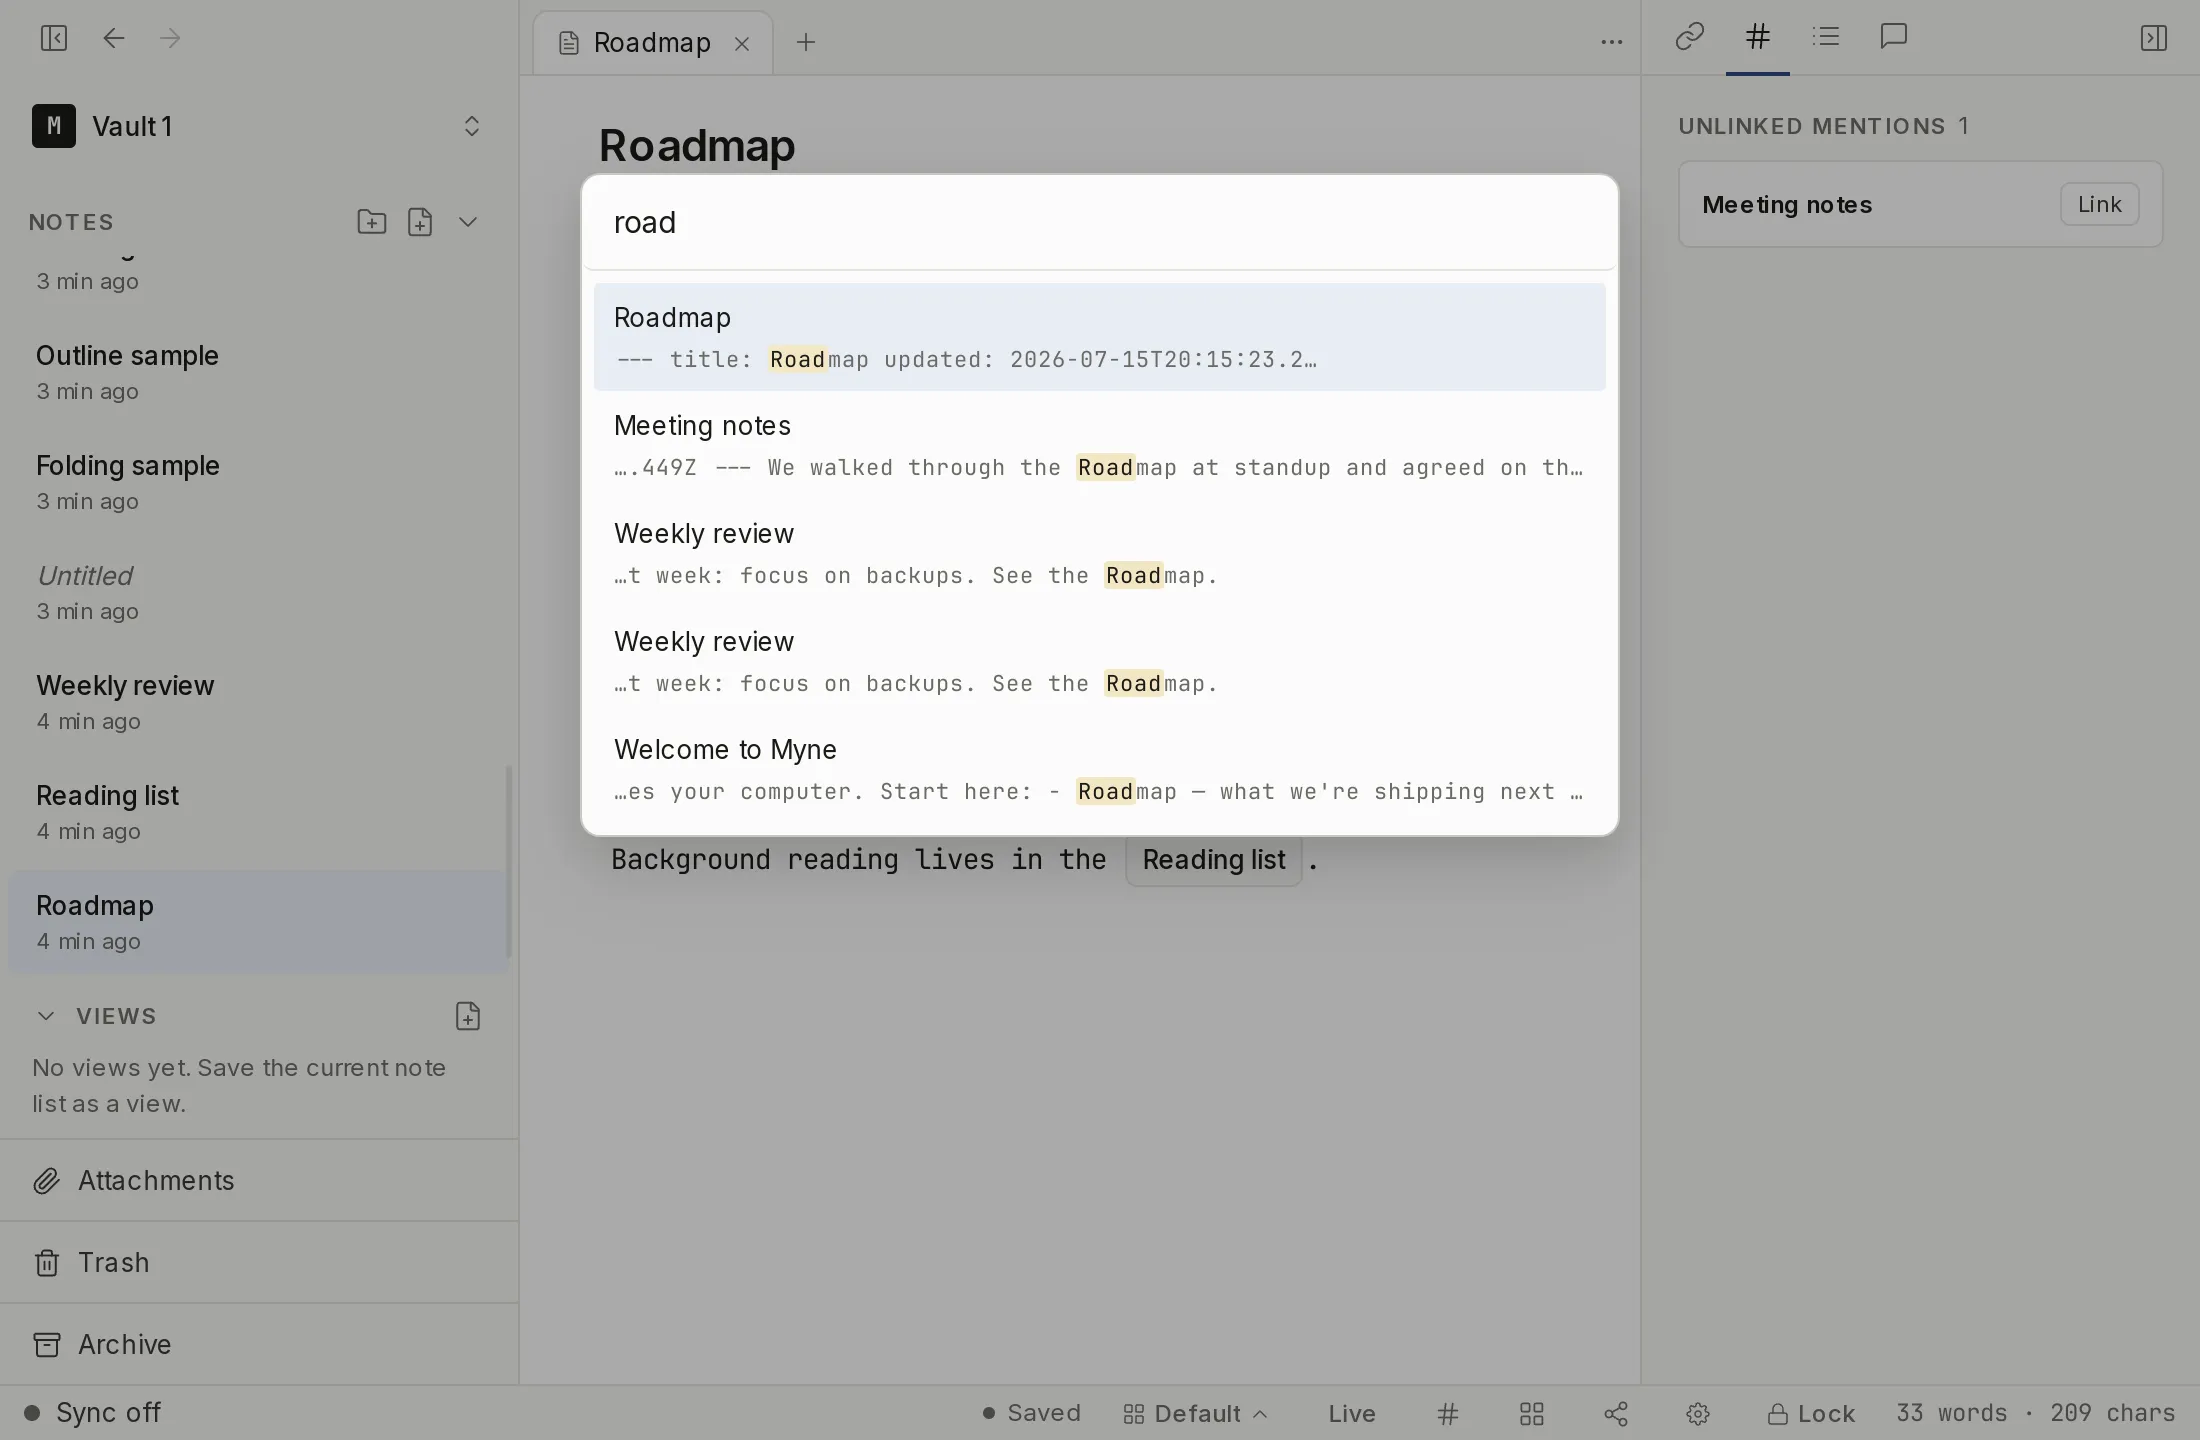Close the Roadmap tab

[742, 43]
